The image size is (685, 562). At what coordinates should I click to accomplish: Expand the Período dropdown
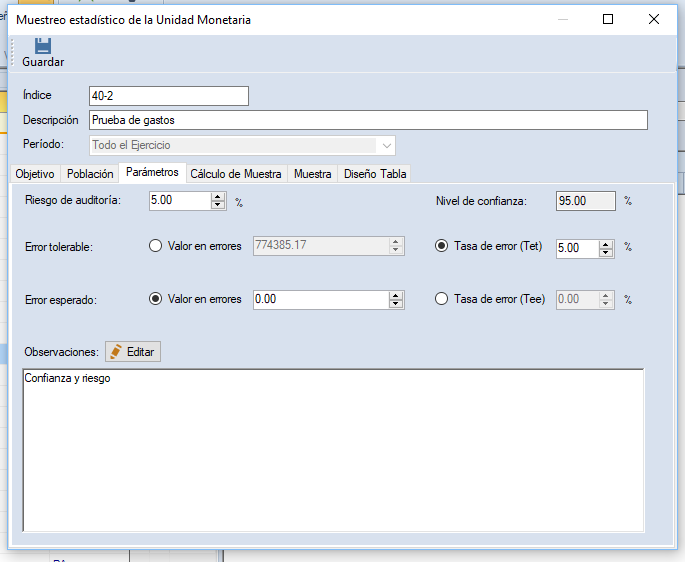pos(387,145)
